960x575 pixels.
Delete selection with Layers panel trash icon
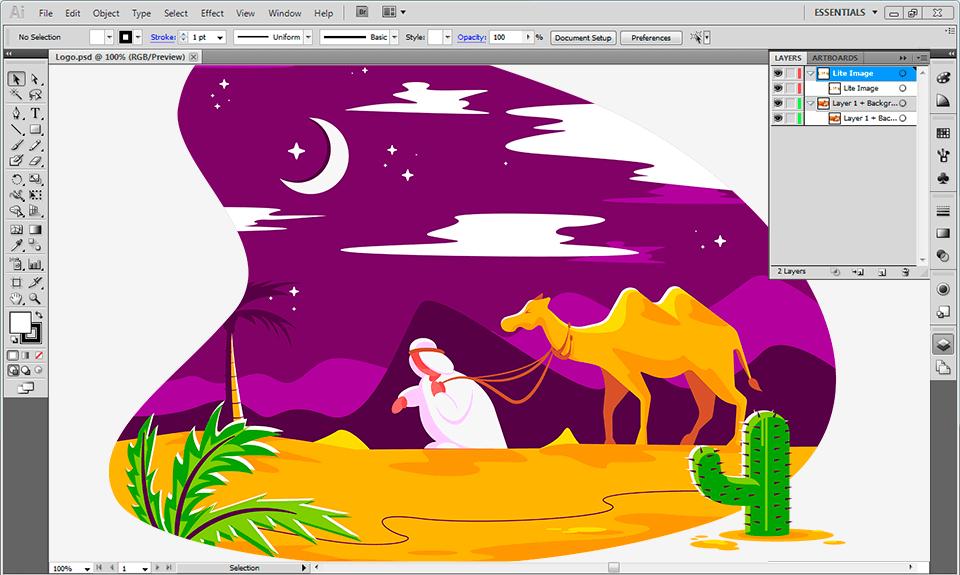click(906, 272)
